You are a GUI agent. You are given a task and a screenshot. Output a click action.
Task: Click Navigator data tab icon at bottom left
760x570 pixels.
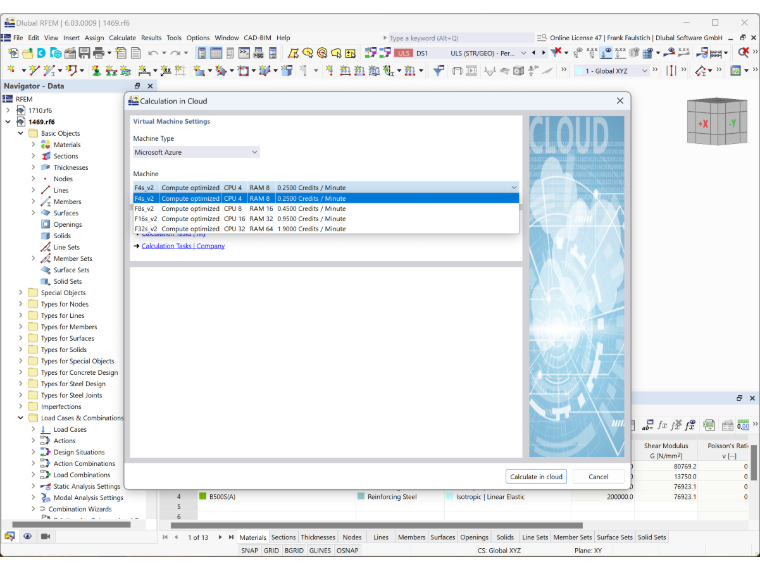coord(10,536)
